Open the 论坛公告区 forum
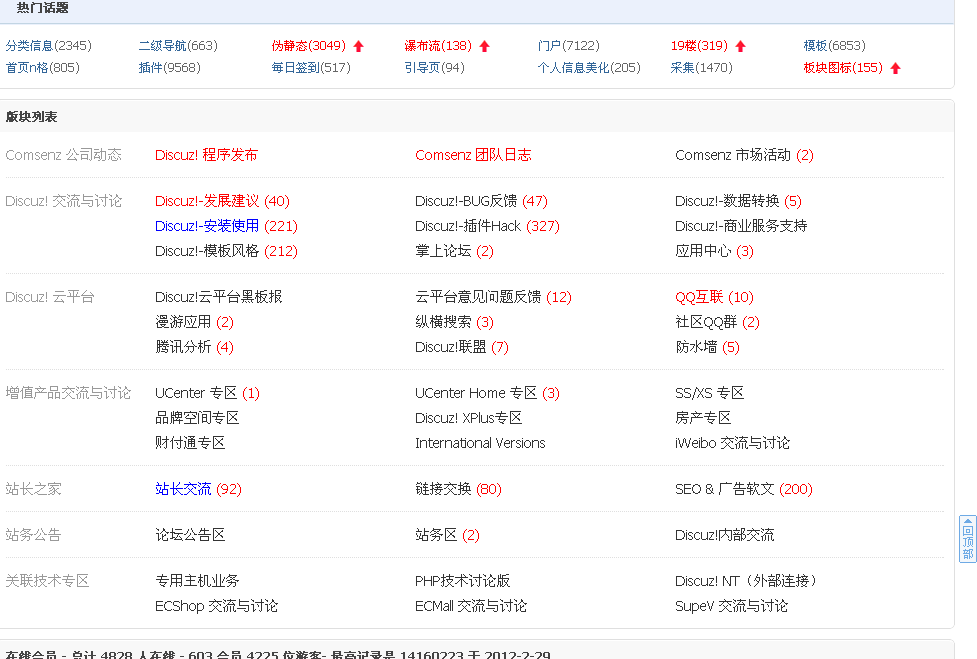This screenshot has width=977, height=659. (x=190, y=534)
